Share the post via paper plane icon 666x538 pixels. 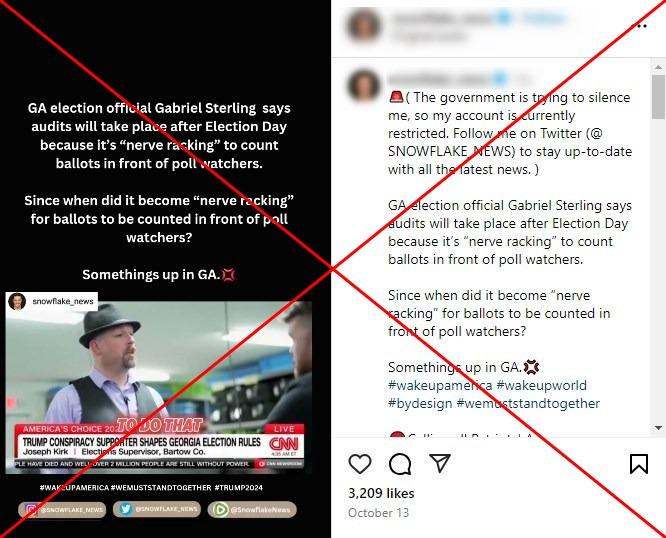(440, 463)
